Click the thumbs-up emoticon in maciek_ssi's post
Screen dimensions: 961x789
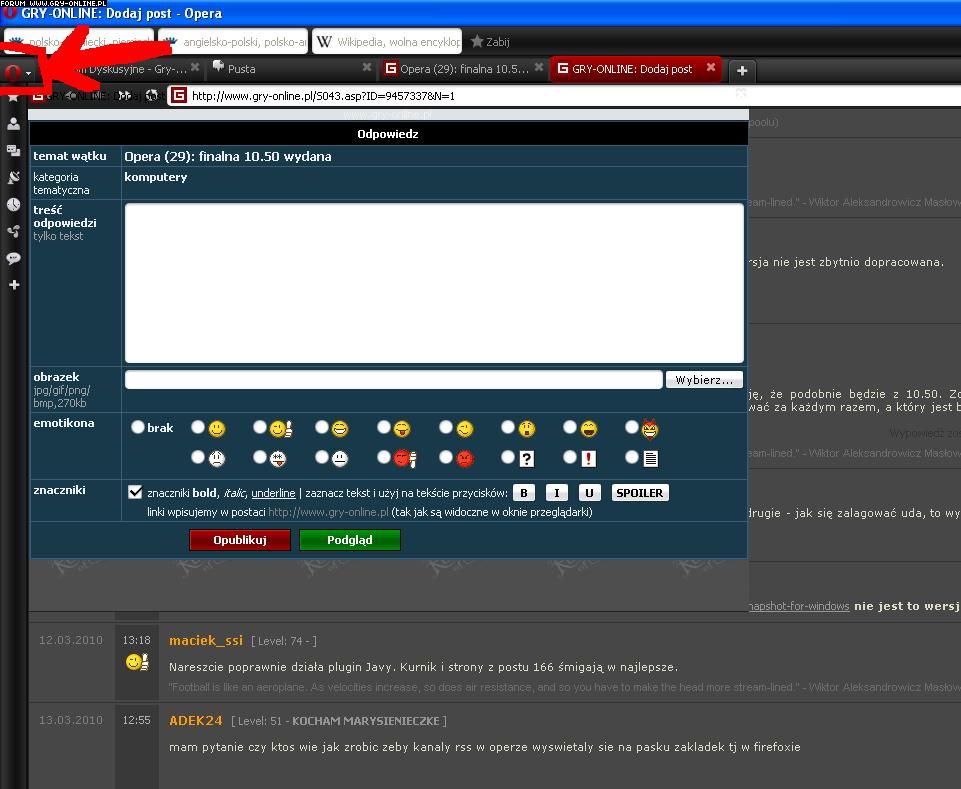pos(137,662)
